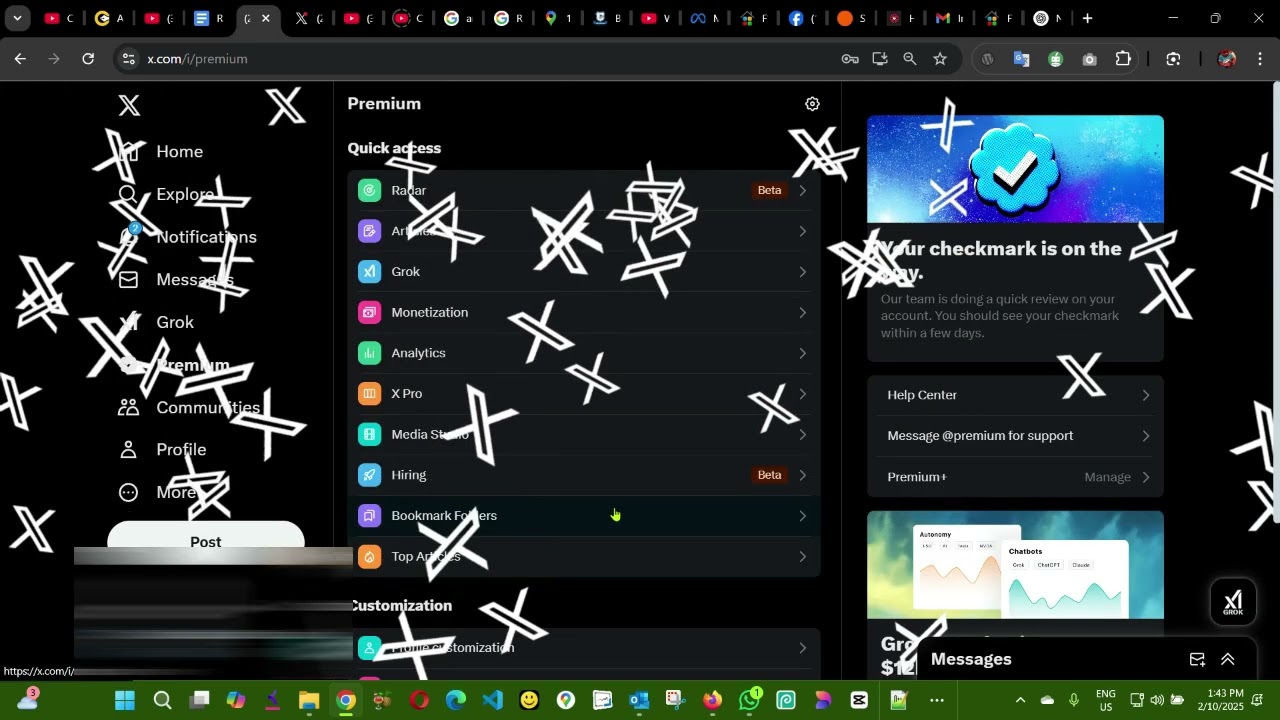
Task: Expand the Messages drawer
Action: coord(1228,659)
